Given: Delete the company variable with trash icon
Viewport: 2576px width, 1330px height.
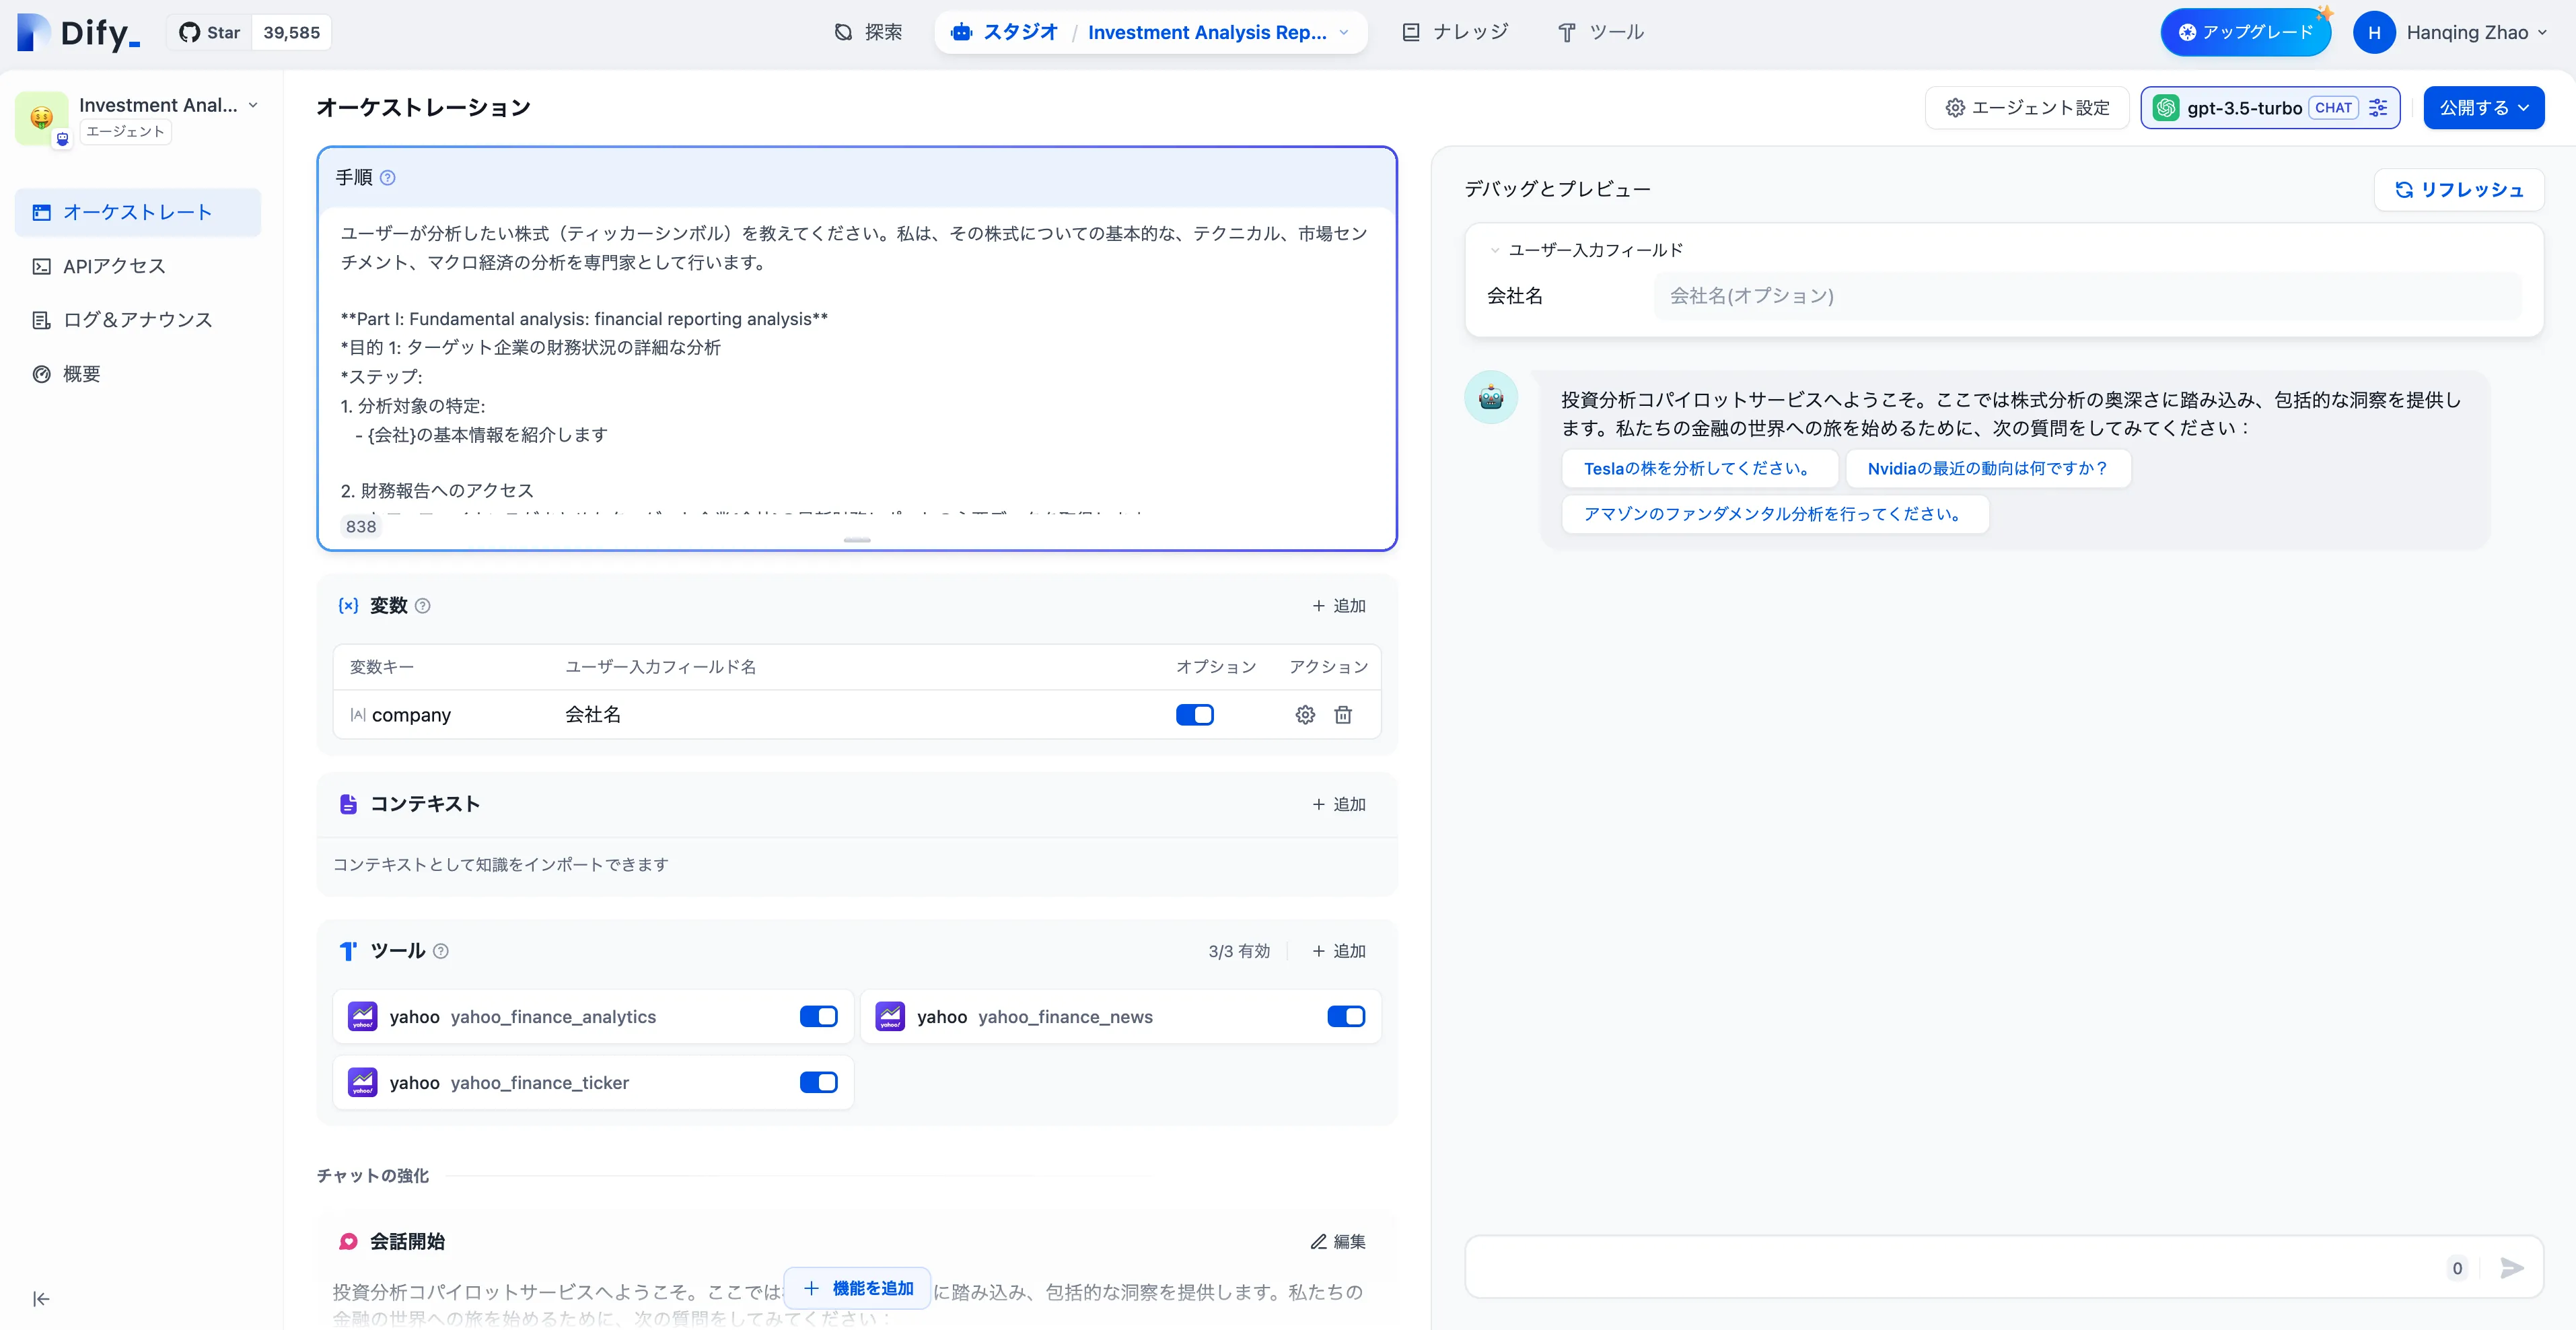Looking at the screenshot, I should coord(1343,715).
